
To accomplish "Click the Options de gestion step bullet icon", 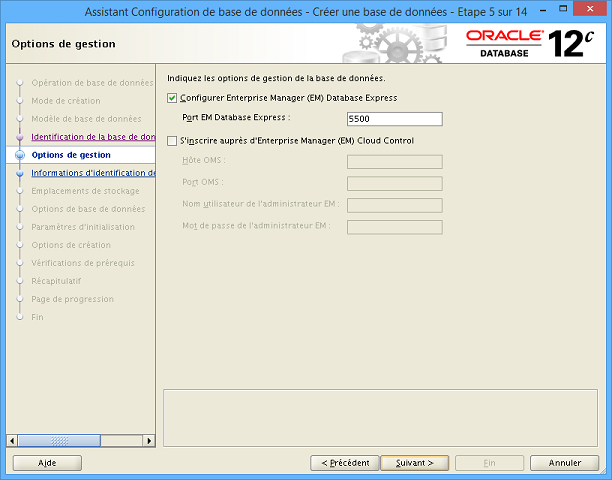I will pos(20,155).
